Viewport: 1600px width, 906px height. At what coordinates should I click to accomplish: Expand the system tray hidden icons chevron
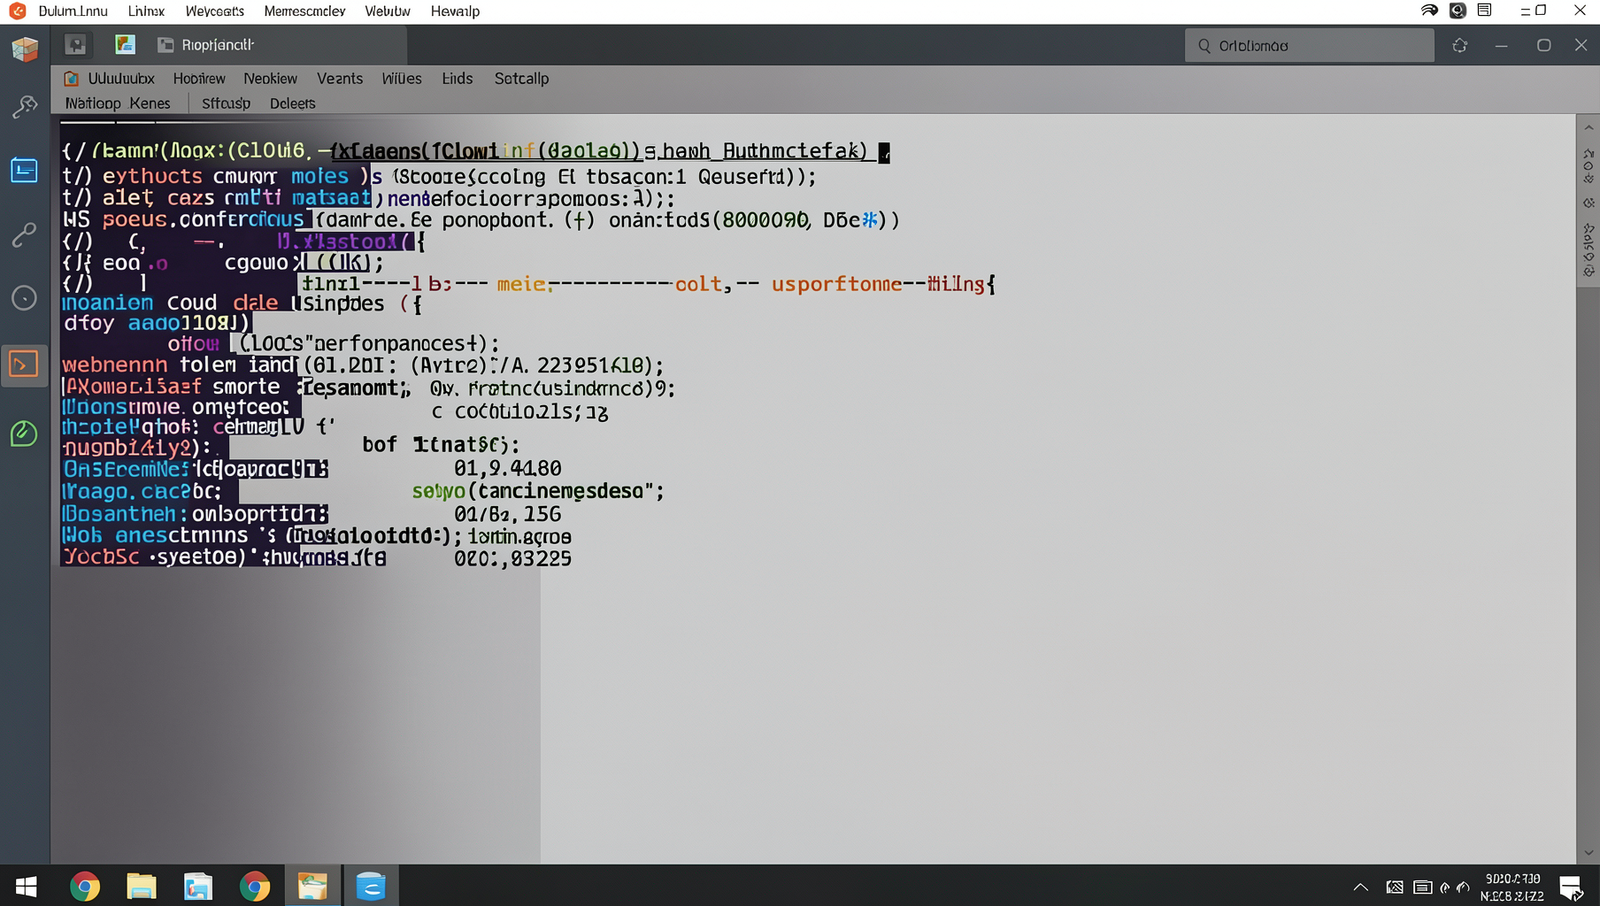[x=1361, y=887]
